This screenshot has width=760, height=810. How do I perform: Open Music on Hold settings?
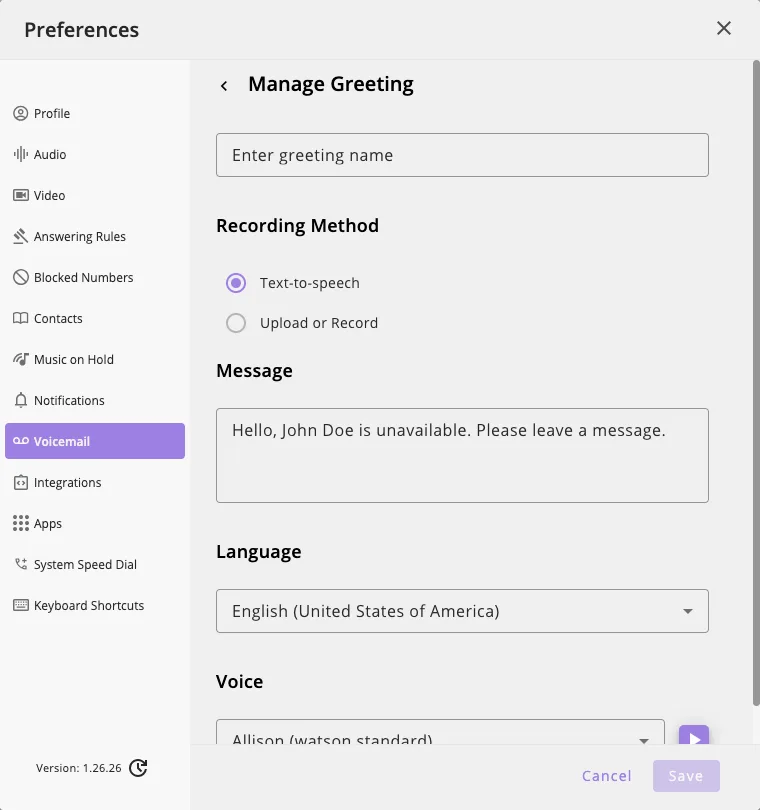95,359
